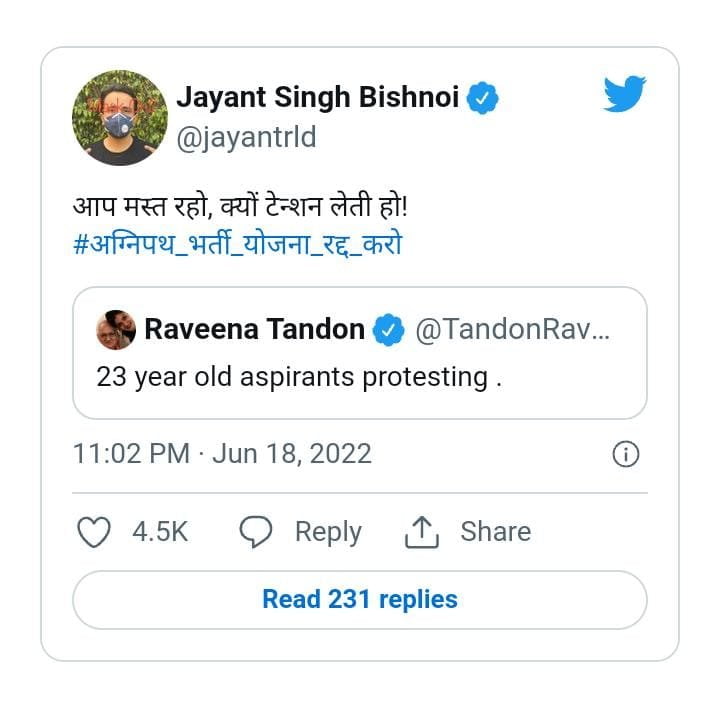
Task: Click the heart like icon
Action: tap(94, 532)
